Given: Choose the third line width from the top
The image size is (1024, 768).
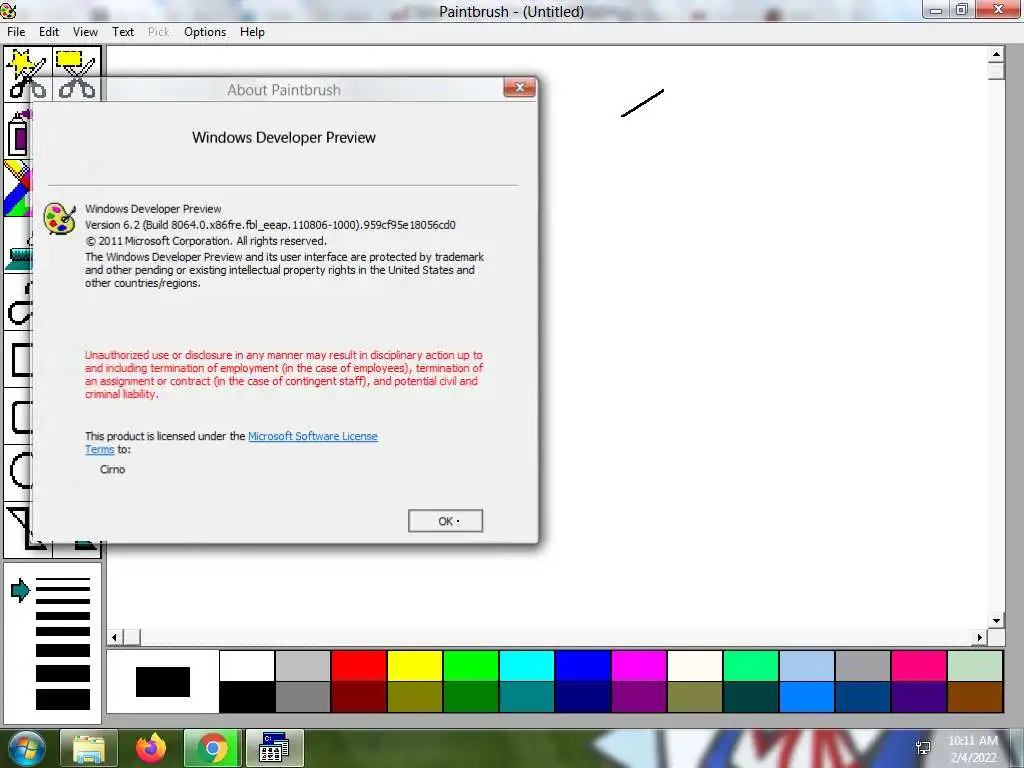Looking at the screenshot, I should (x=63, y=601).
